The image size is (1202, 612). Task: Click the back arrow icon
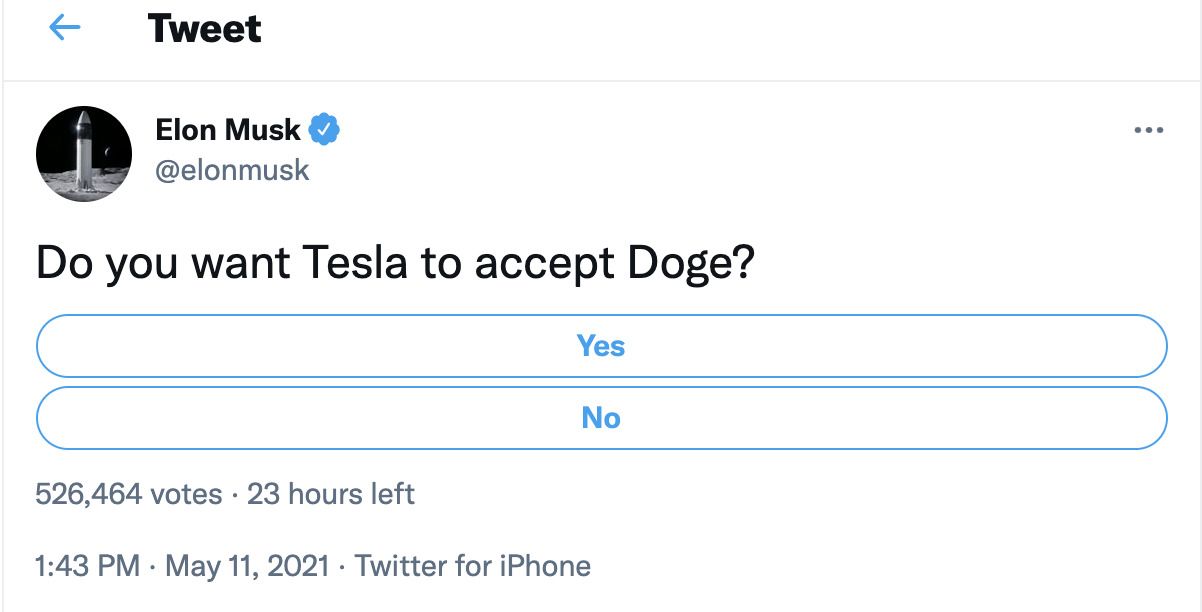pos(65,29)
